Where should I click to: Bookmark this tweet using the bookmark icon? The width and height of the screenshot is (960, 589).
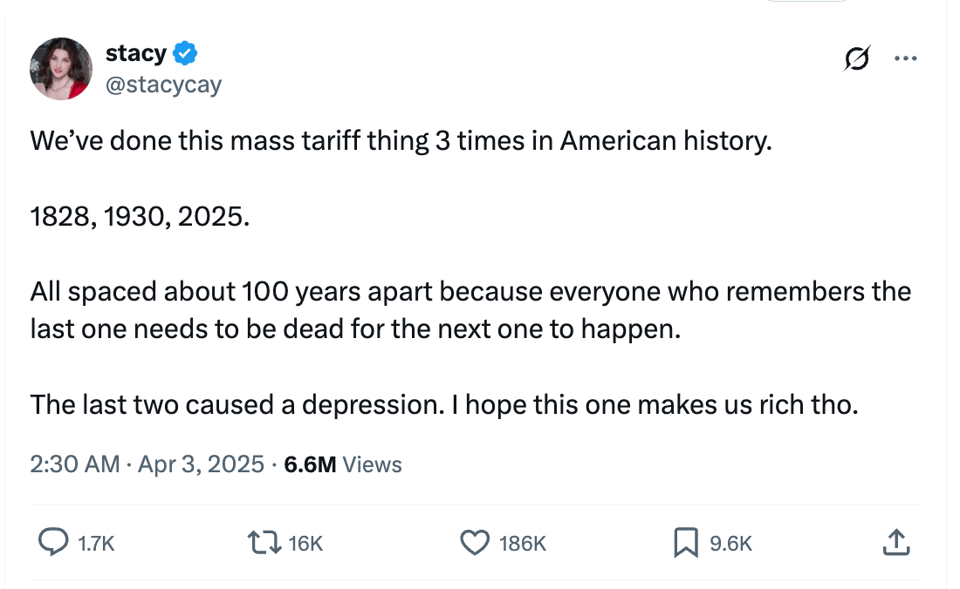685,543
